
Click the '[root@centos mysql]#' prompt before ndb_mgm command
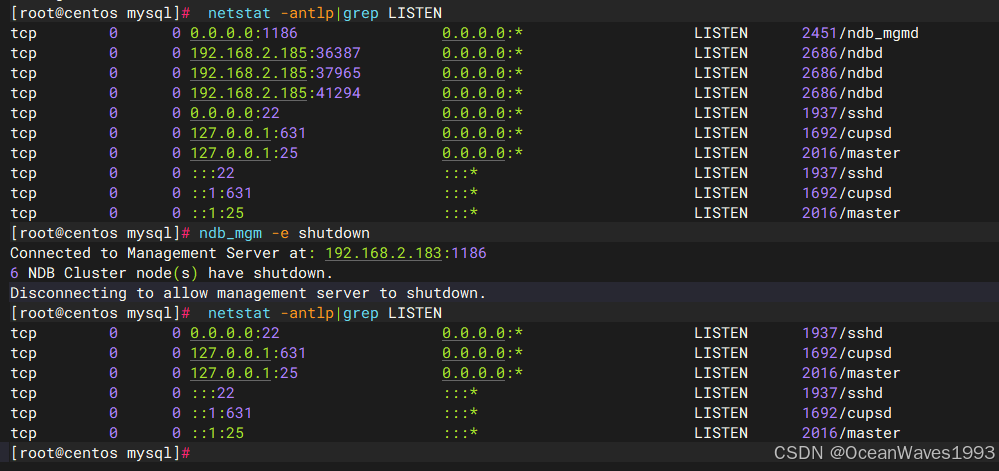point(100,233)
